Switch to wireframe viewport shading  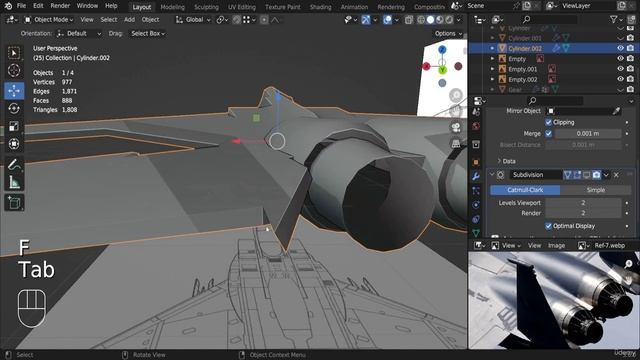pyautogui.click(x=421, y=20)
